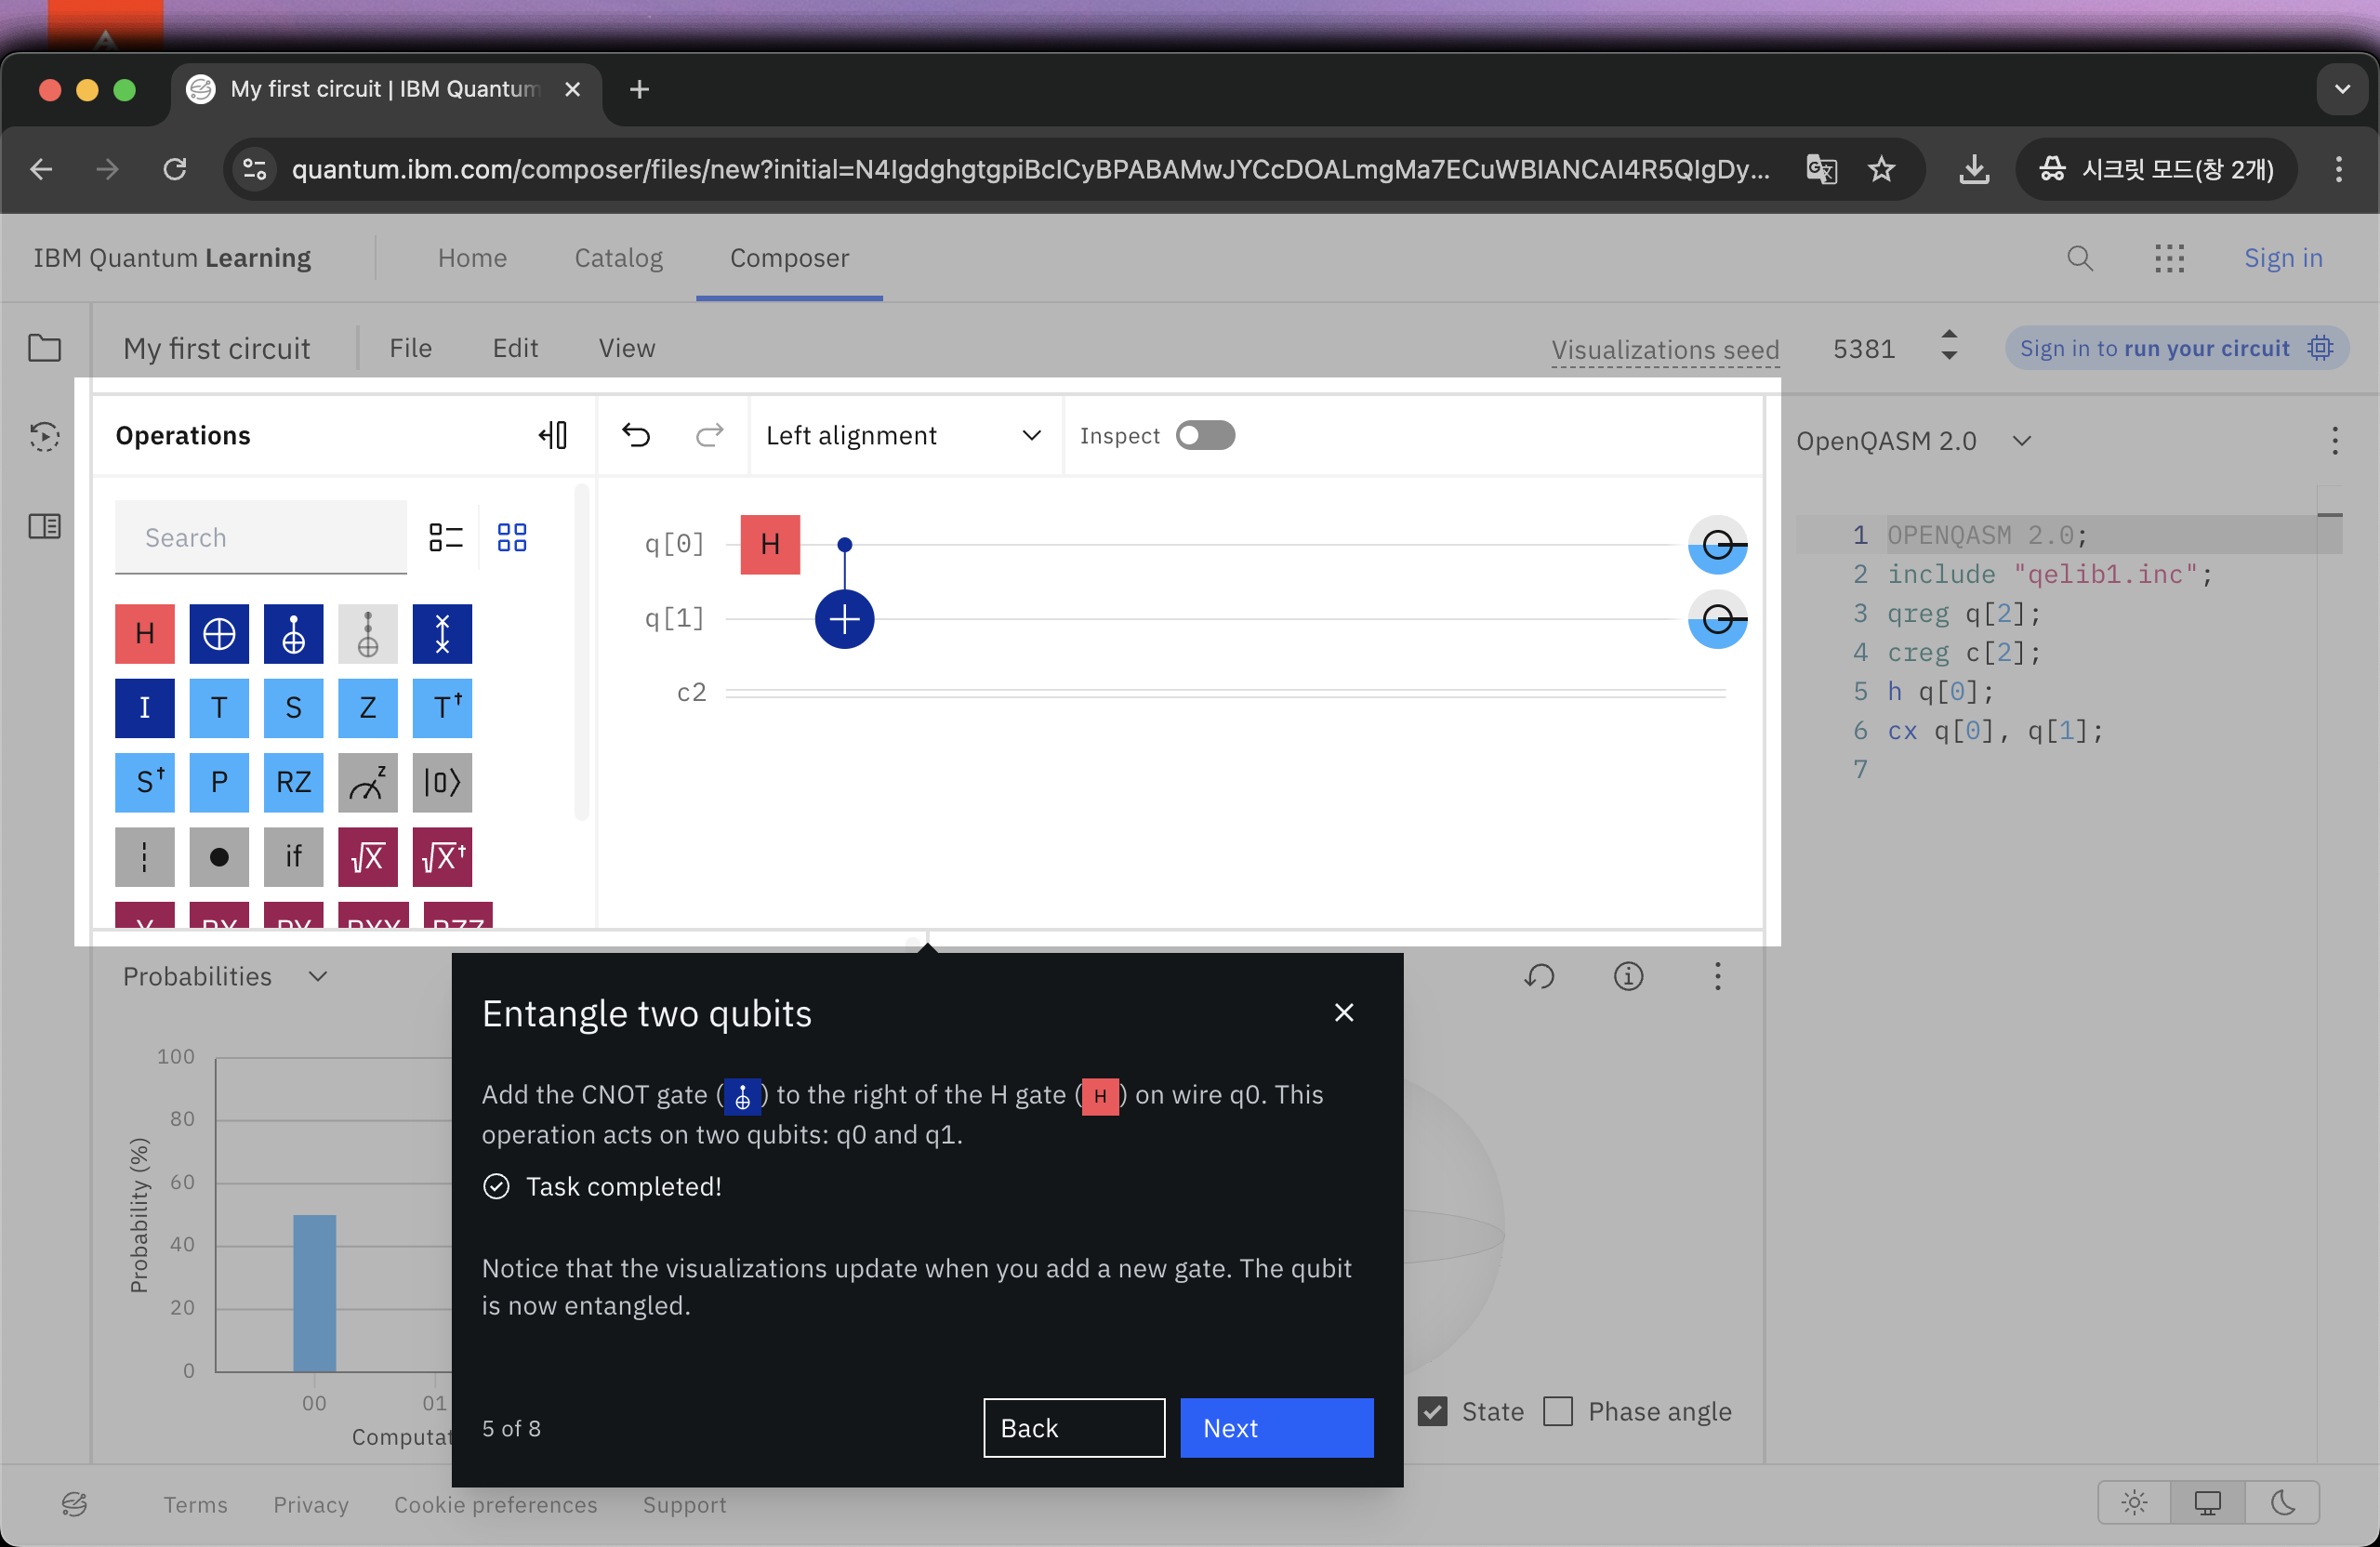Select the Z measurement operation
Screen dimensions: 2380x1547
(x=368, y=782)
